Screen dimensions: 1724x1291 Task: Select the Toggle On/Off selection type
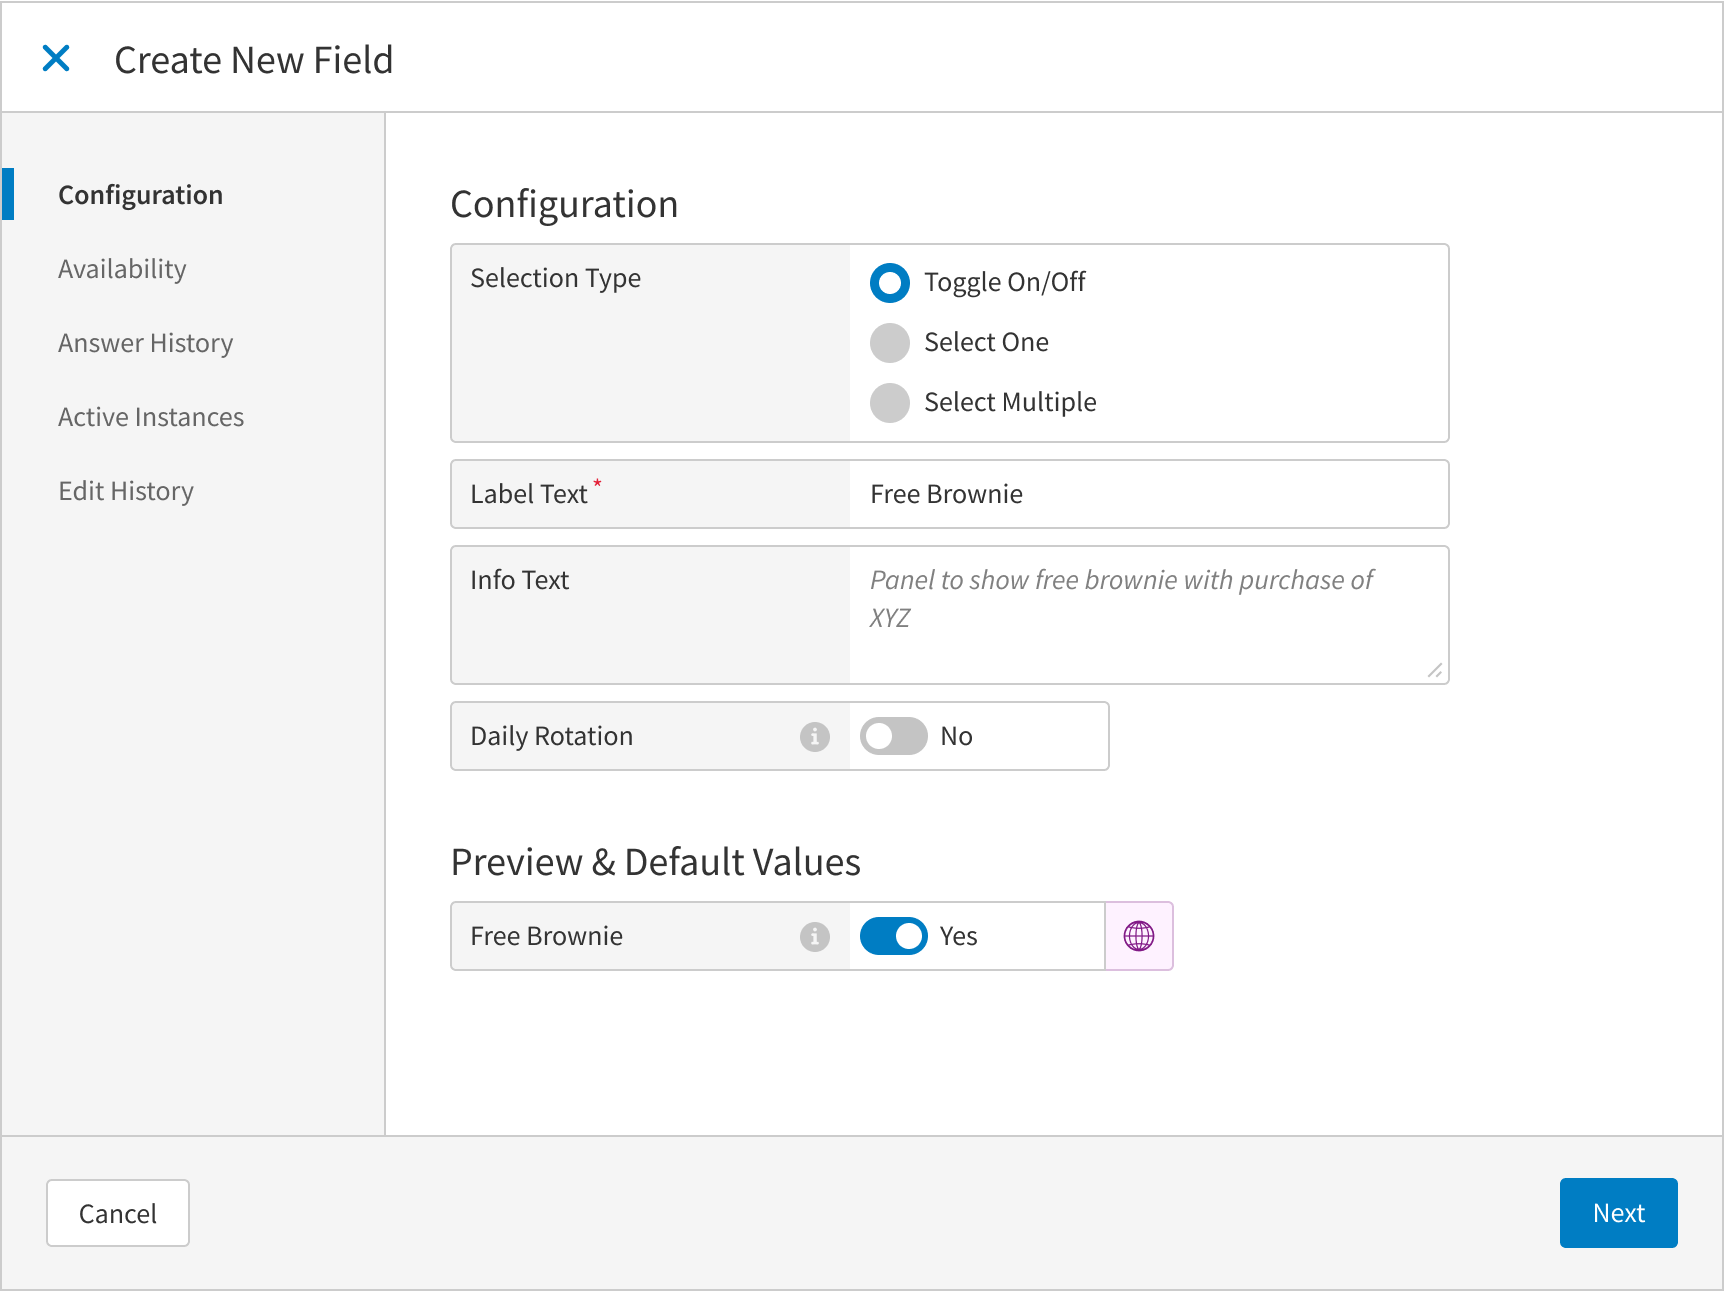[889, 283]
